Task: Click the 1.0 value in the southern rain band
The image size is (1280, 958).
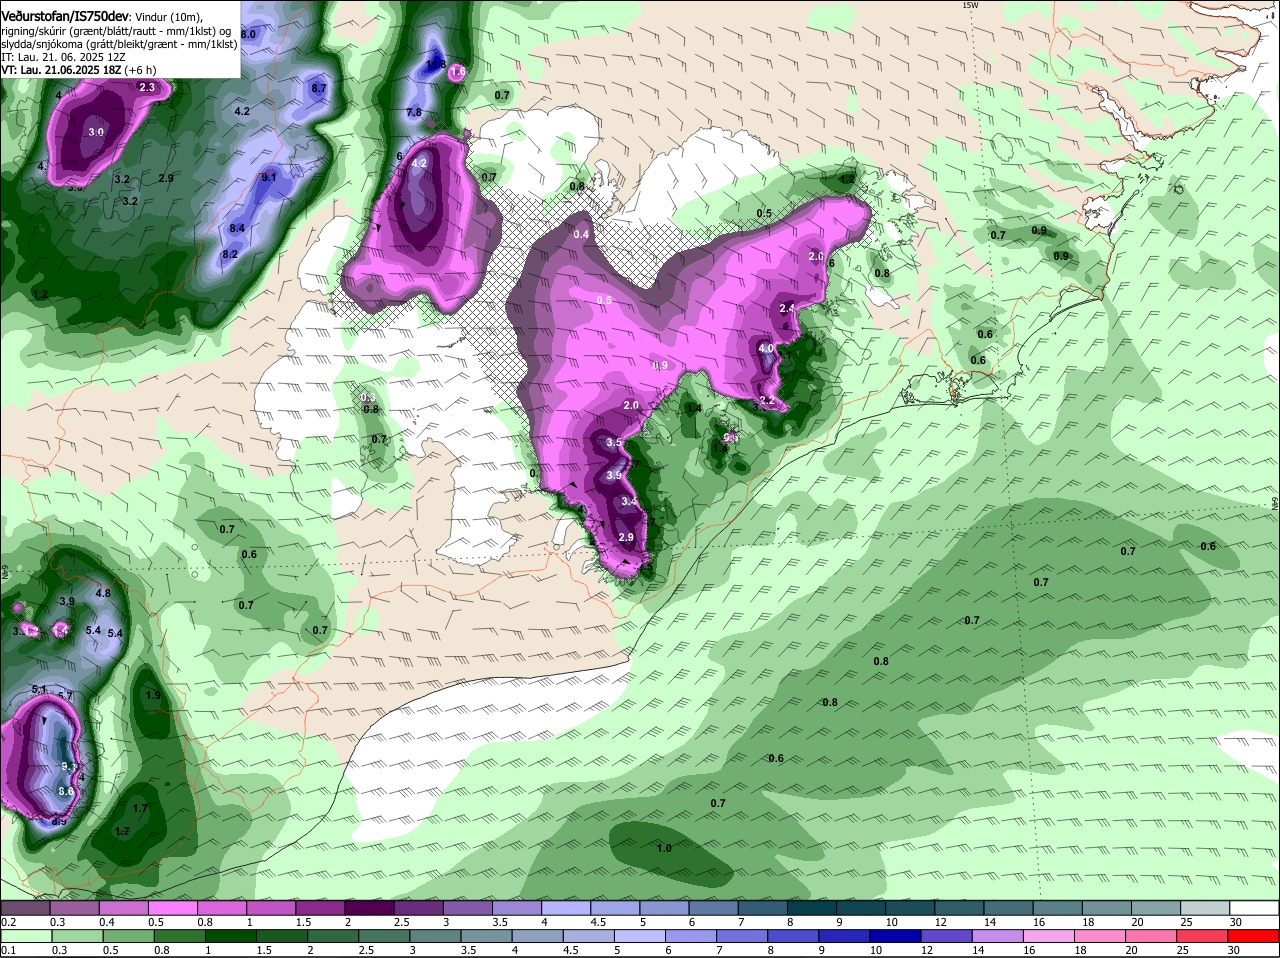Action: pyautogui.click(x=663, y=848)
